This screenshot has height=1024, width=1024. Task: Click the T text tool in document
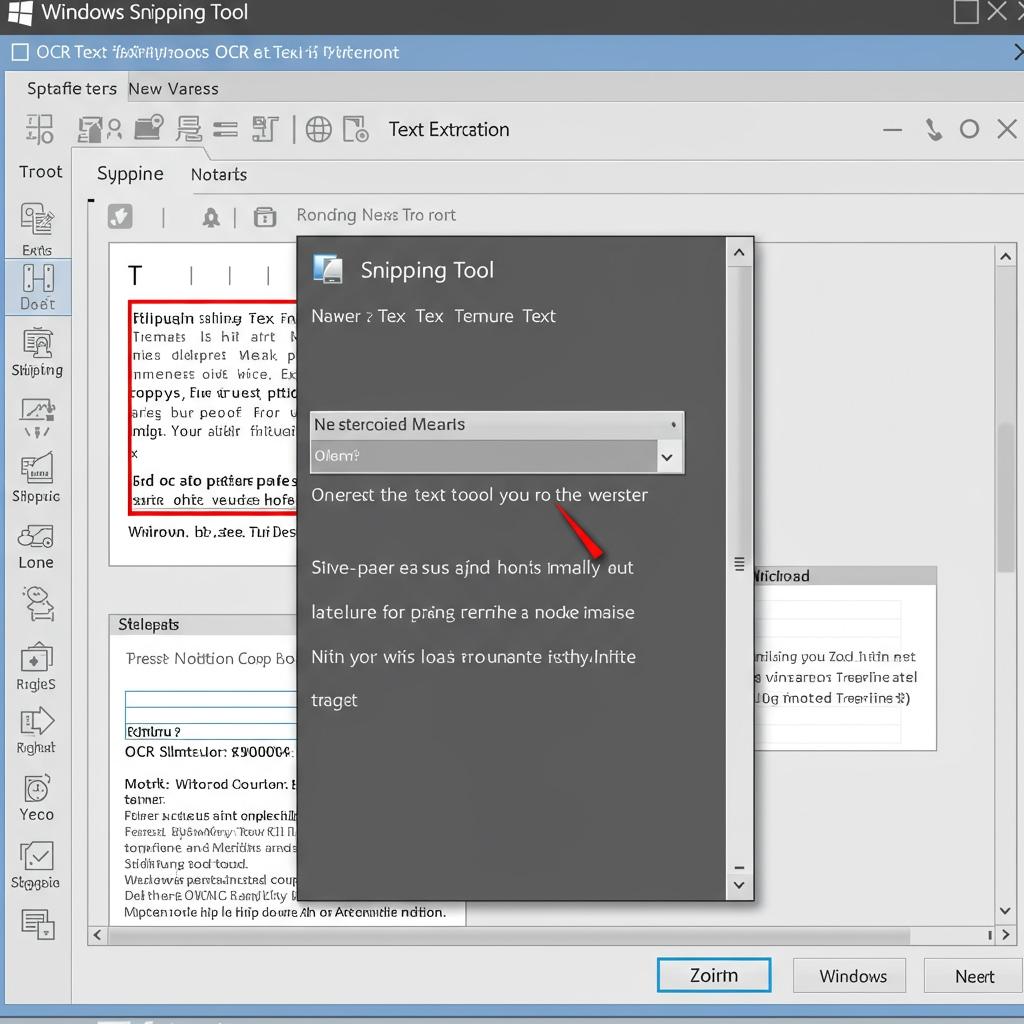135,276
